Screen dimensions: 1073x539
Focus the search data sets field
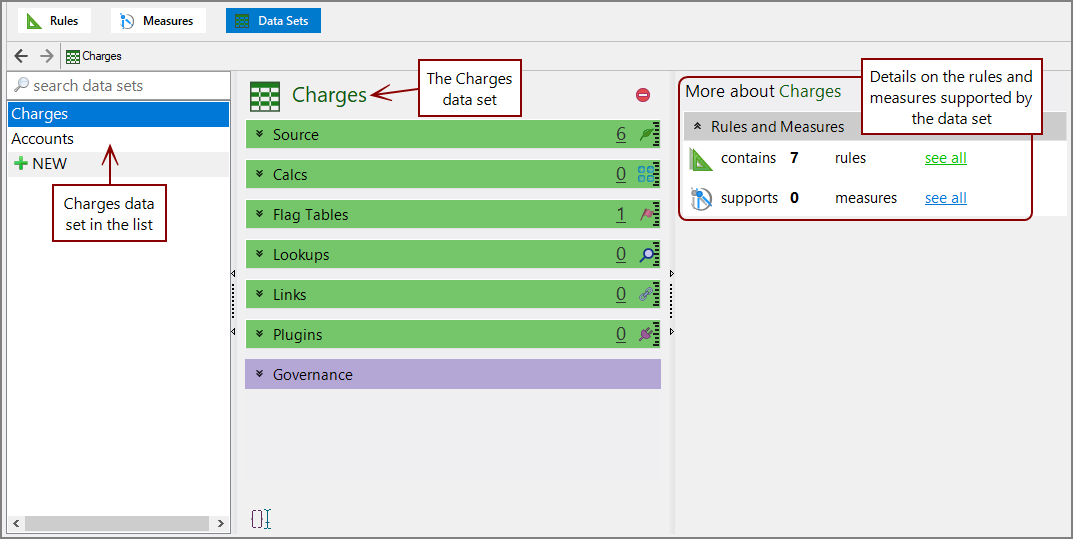[x=119, y=86]
